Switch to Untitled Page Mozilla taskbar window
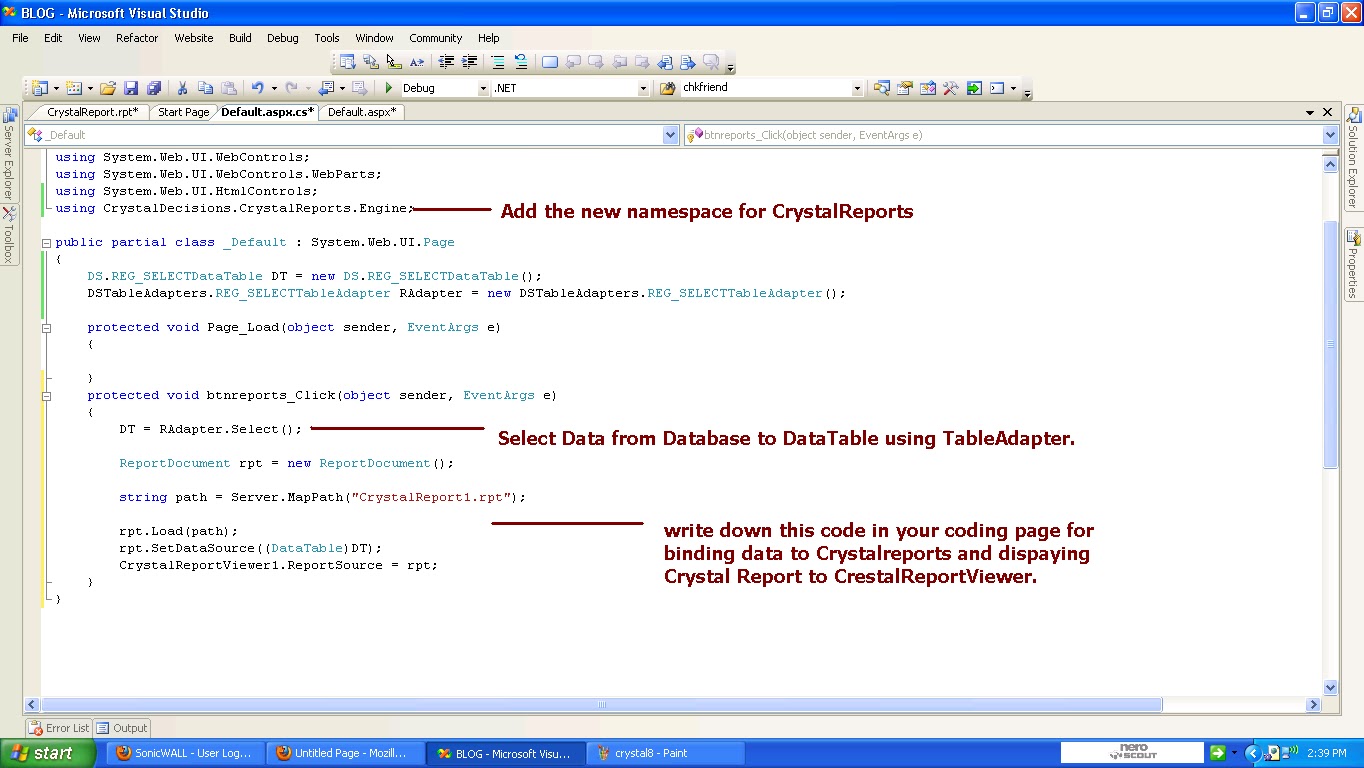Image resolution: width=1364 pixels, height=768 pixels. (x=345, y=753)
